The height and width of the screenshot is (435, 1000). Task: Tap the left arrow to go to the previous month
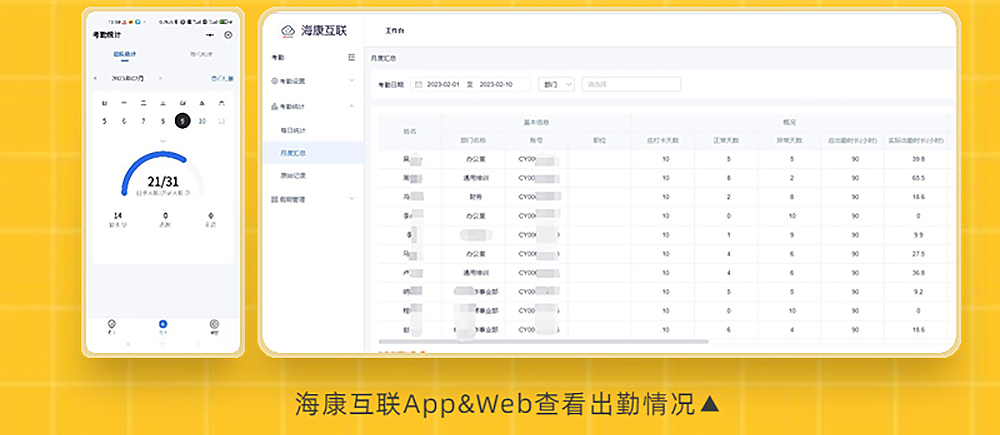click(96, 78)
